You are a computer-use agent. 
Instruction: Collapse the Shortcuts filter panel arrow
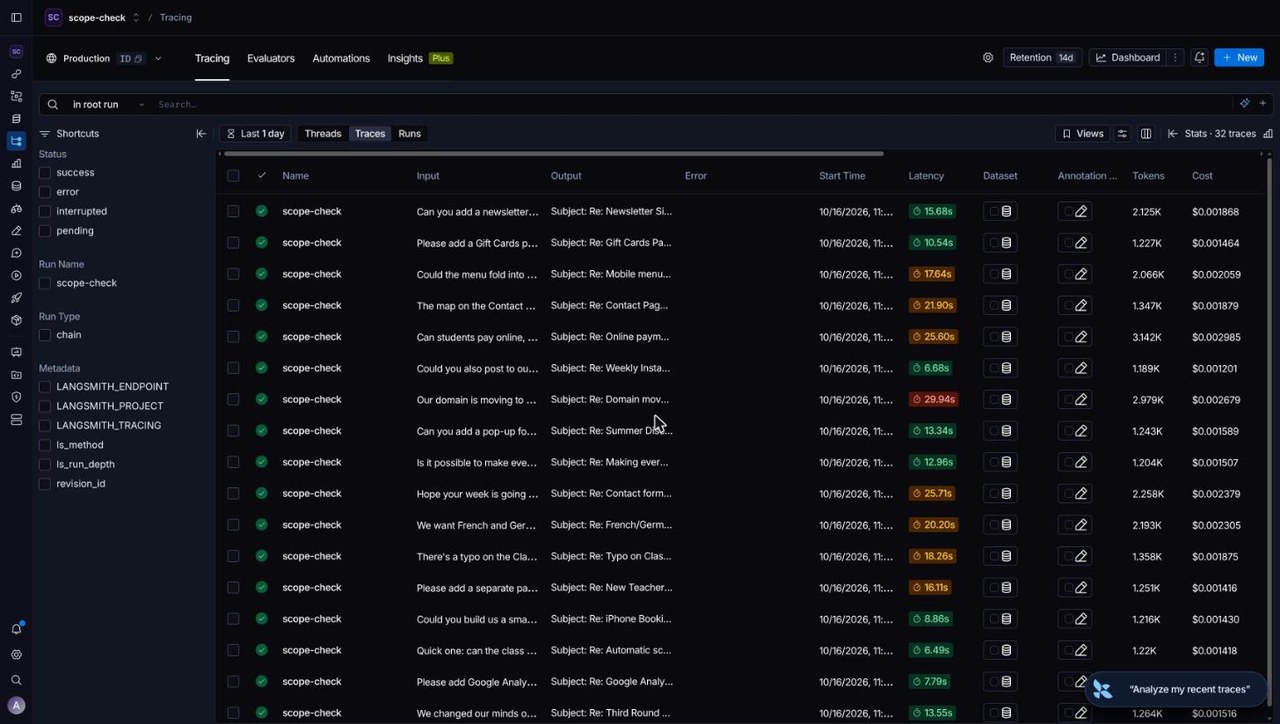tap(201, 134)
